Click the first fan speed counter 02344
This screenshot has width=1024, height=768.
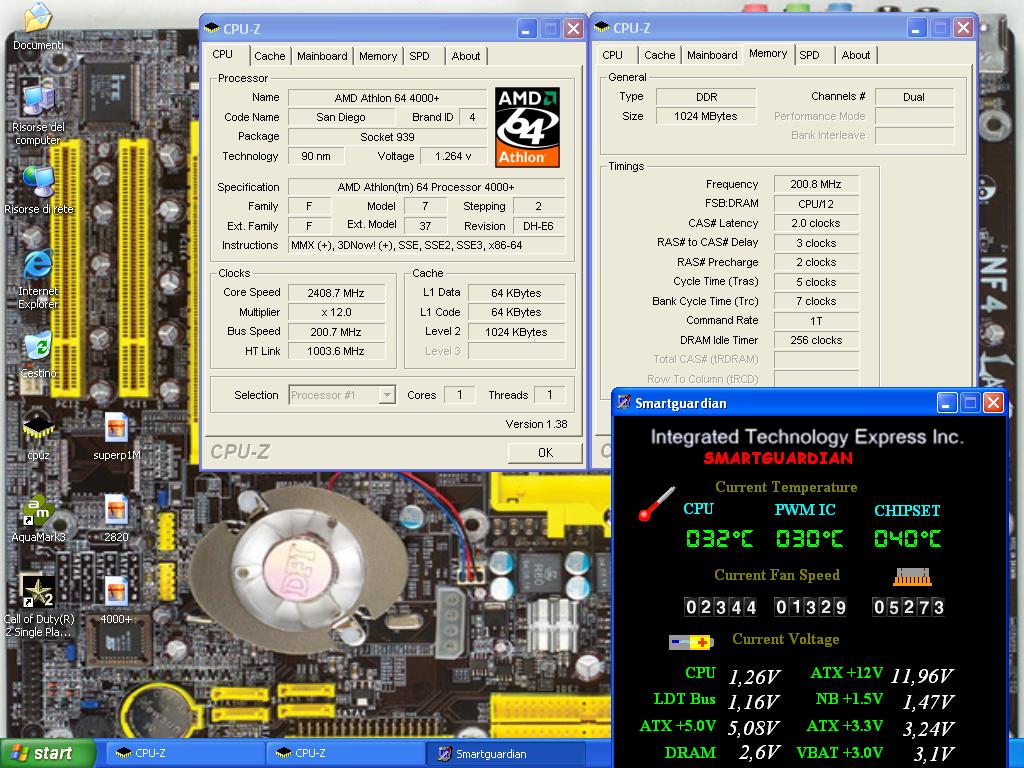(x=720, y=607)
